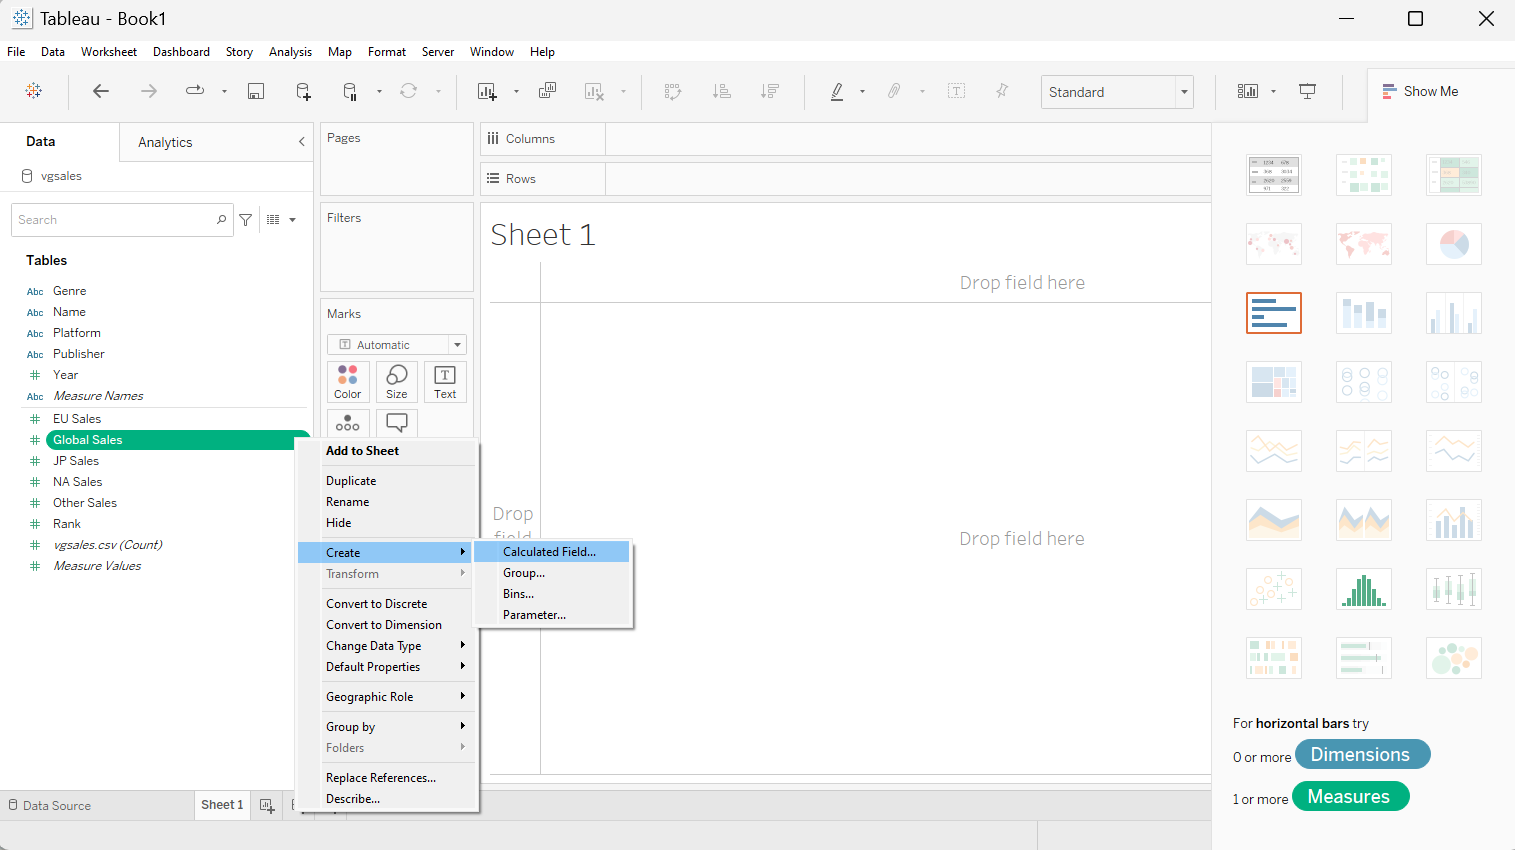Select the Sheet 1 tab

click(x=222, y=805)
